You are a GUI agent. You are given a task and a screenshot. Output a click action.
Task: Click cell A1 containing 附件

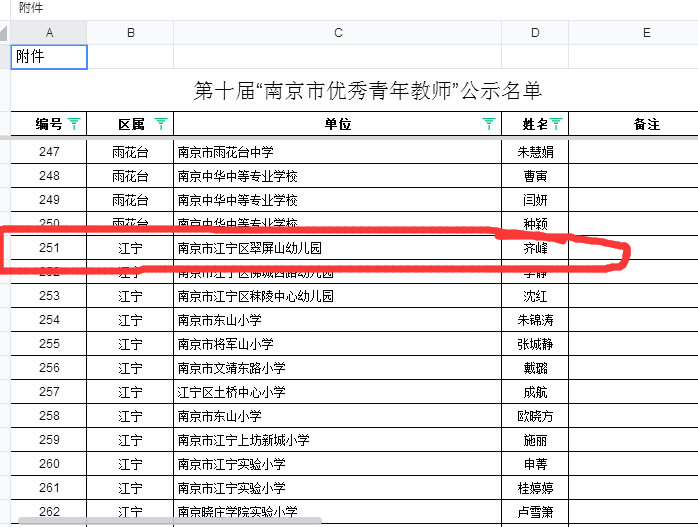pyautogui.click(x=49, y=57)
